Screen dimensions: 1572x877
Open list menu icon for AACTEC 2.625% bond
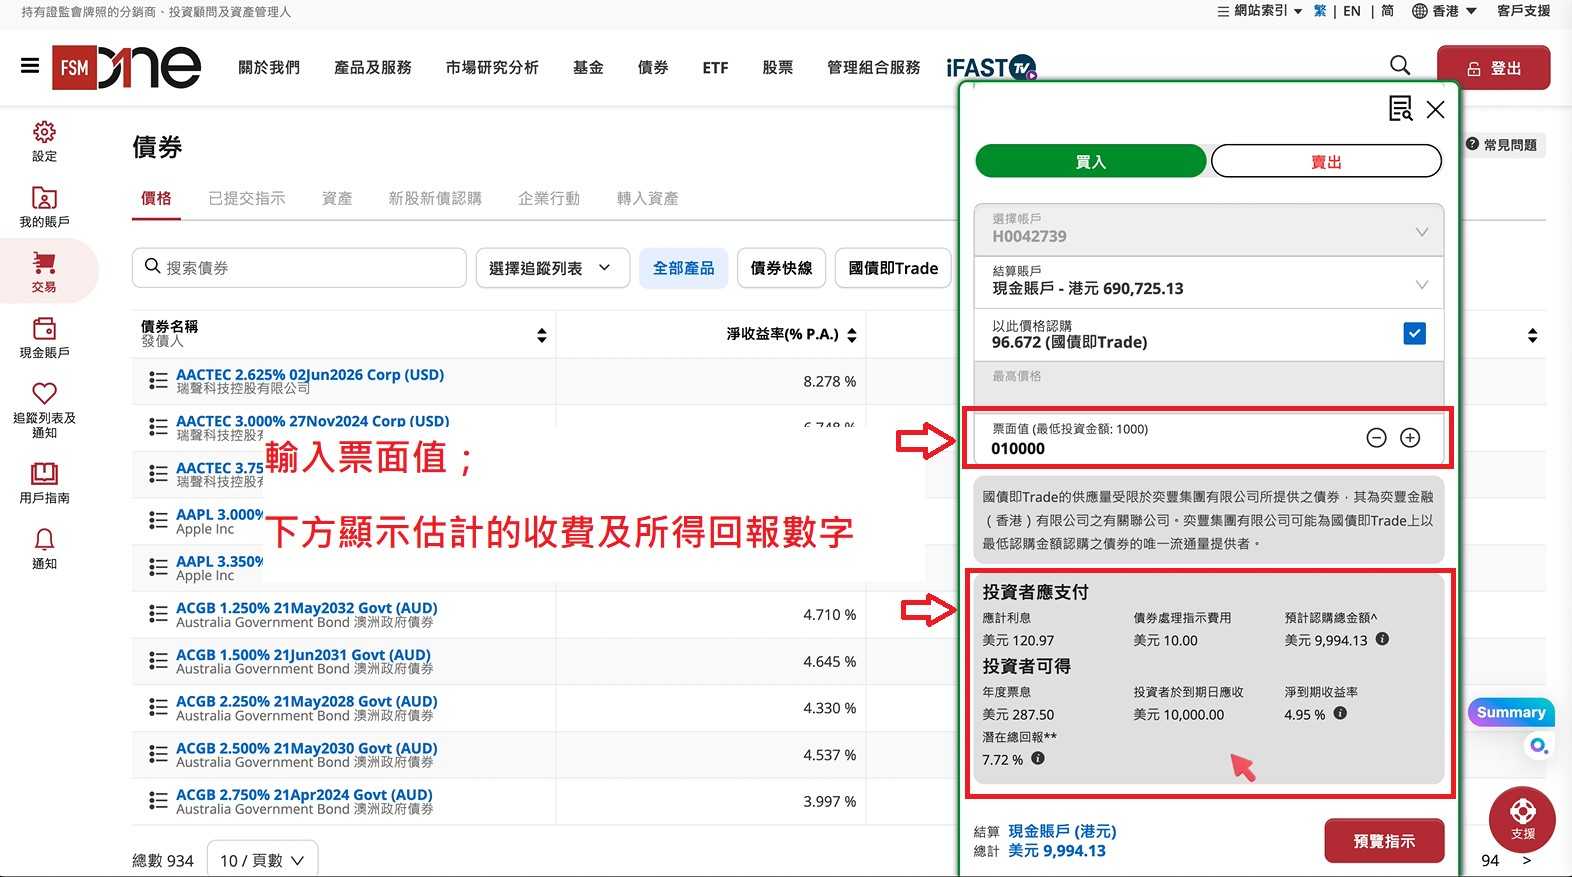click(x=158, y=380)
